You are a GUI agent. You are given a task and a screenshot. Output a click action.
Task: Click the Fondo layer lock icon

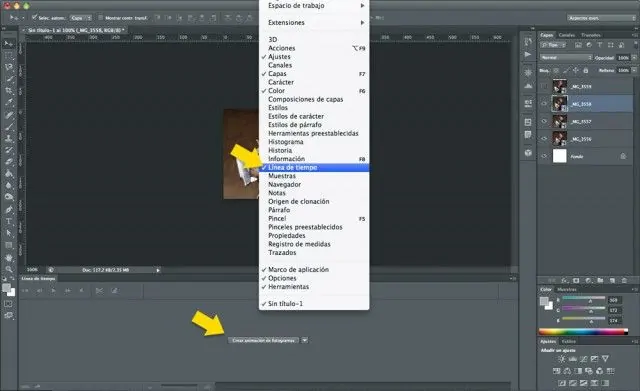coord(623,156)
